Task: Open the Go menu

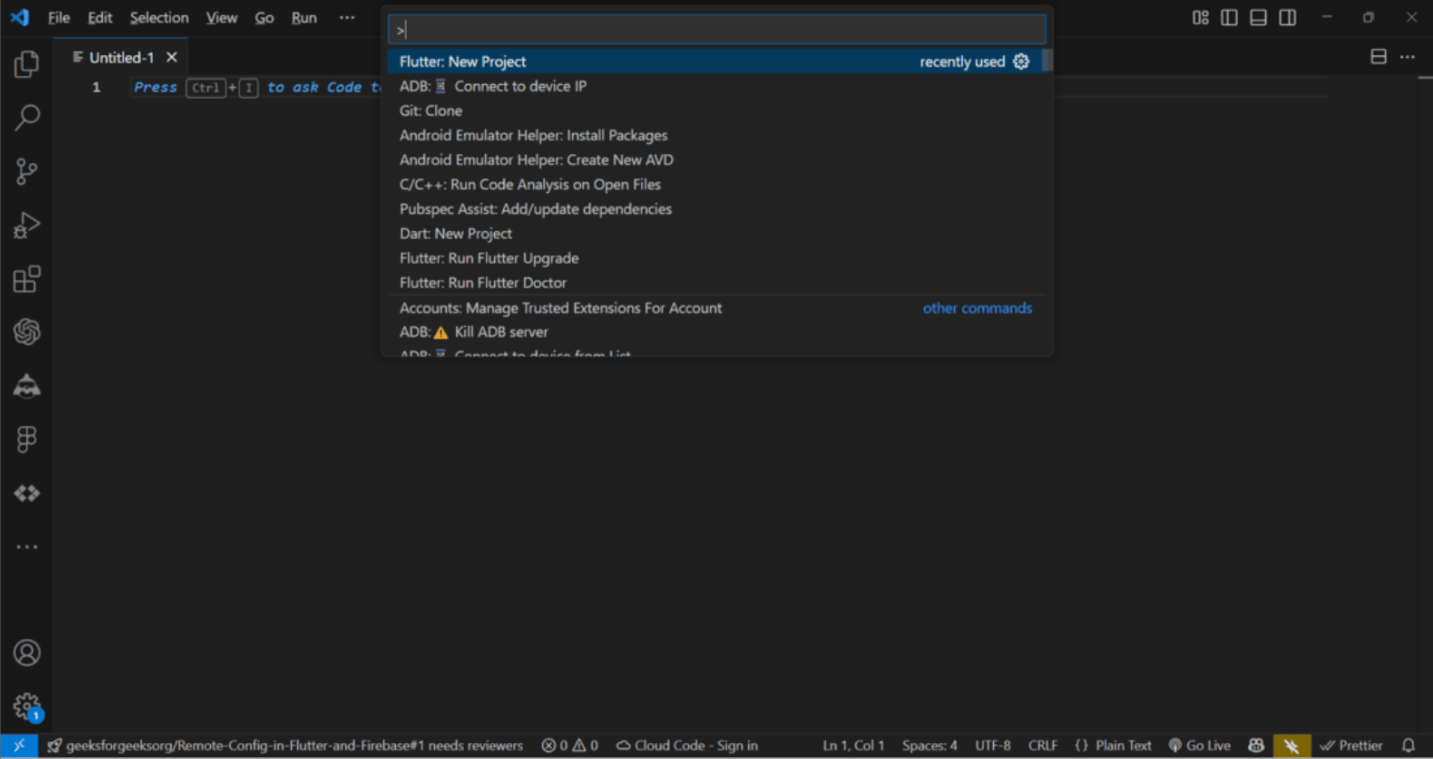Action: point(264,18)
